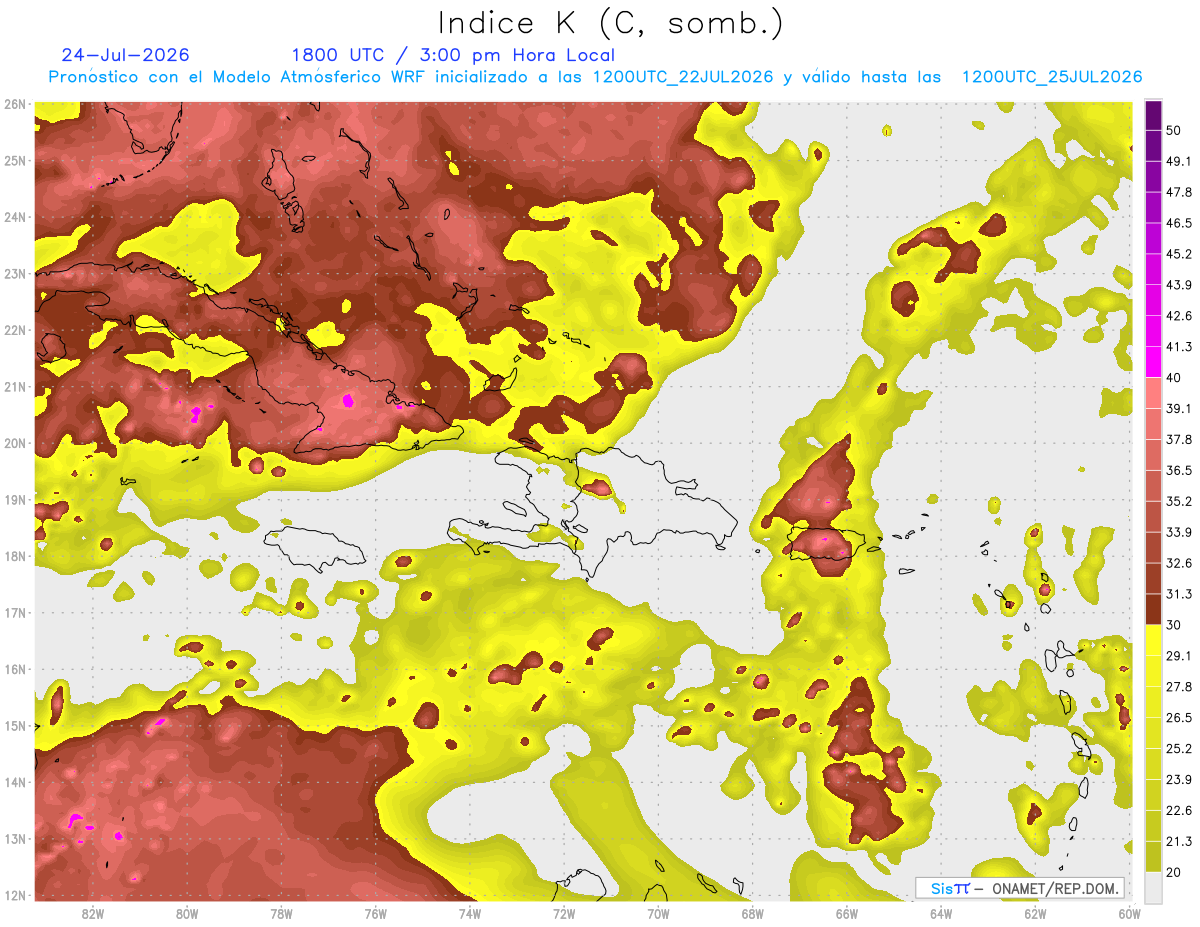Click the colorbar value '45.2'

[x=1179, y=254]
